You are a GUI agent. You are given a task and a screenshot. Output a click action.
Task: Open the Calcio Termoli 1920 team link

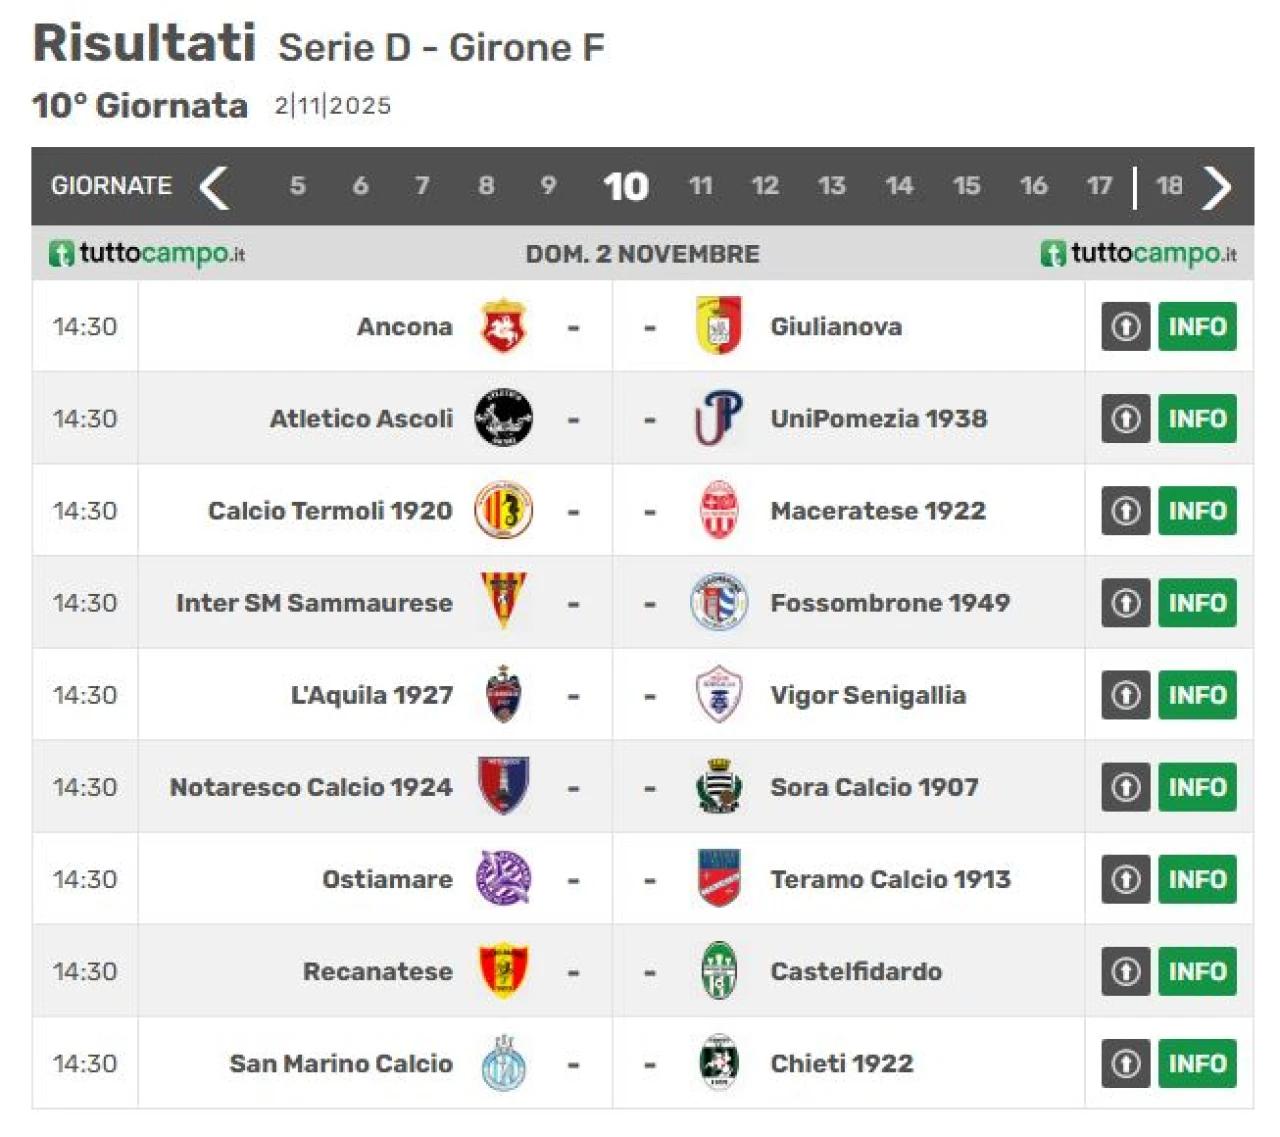tap(330, 511)
